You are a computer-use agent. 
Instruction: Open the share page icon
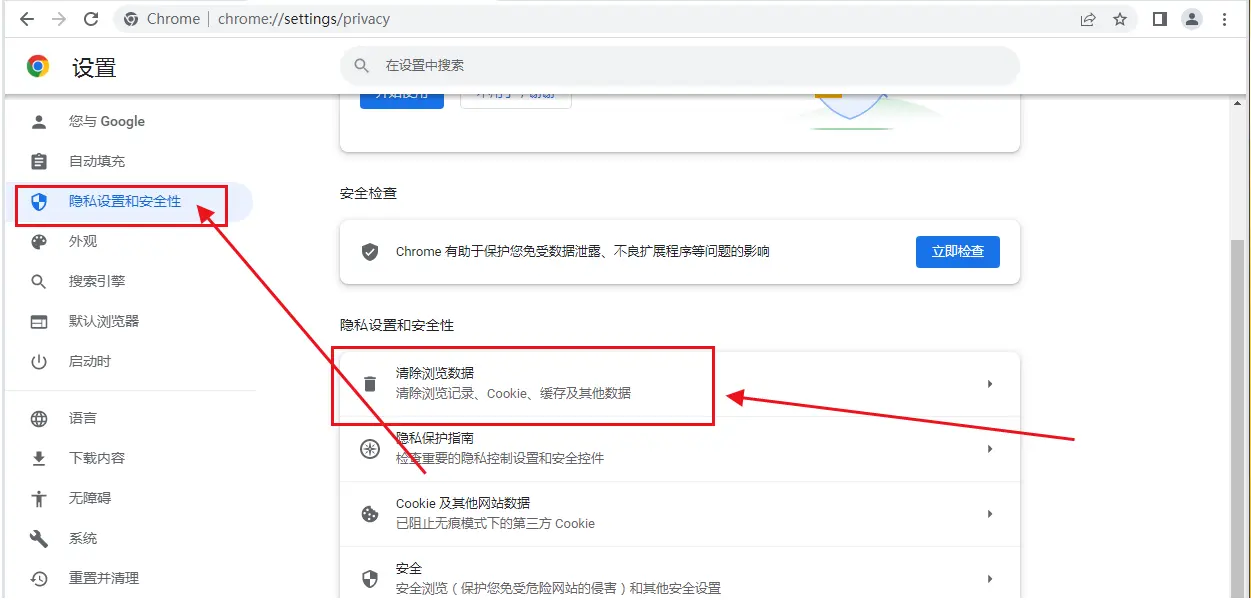point(1088,19)
